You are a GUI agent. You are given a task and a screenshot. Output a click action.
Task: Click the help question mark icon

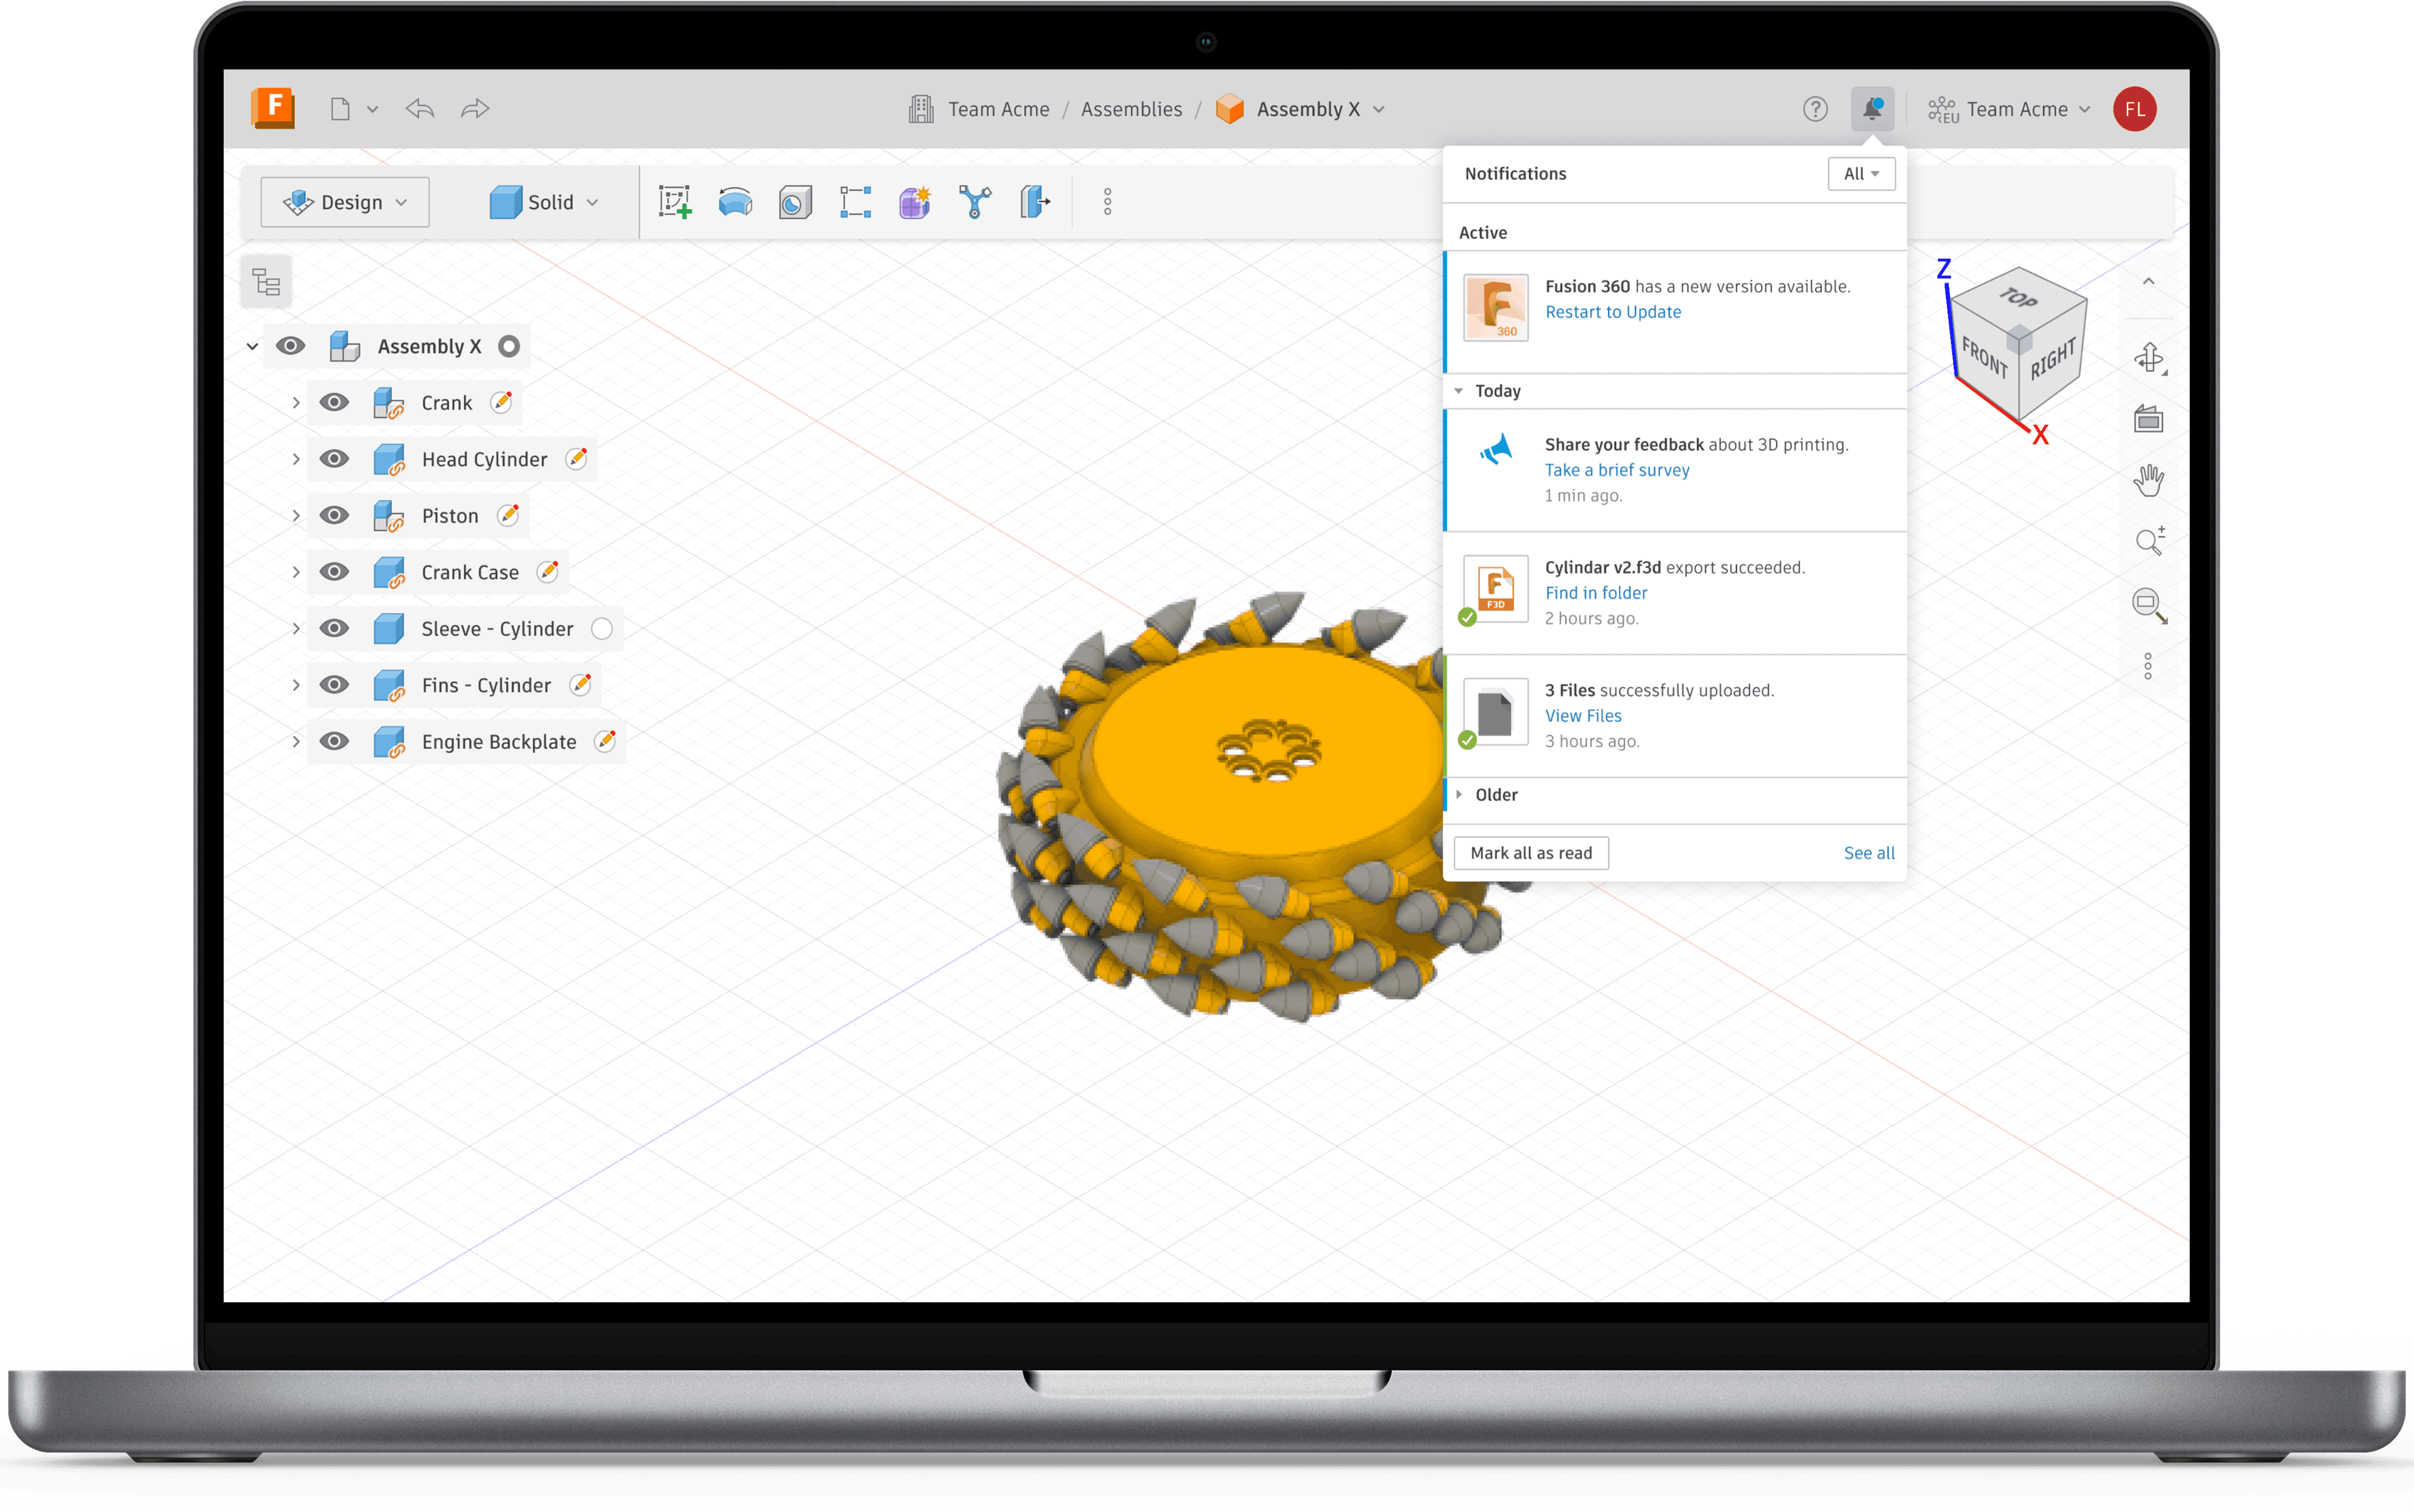click(1815, 109)
